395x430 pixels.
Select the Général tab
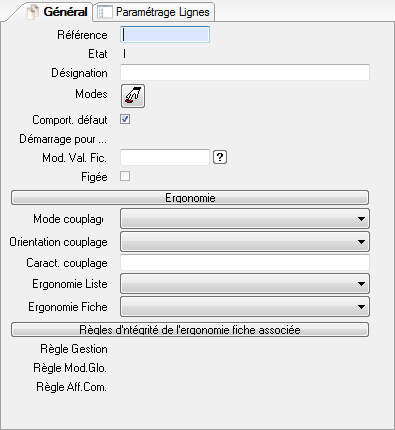[58, 12]
